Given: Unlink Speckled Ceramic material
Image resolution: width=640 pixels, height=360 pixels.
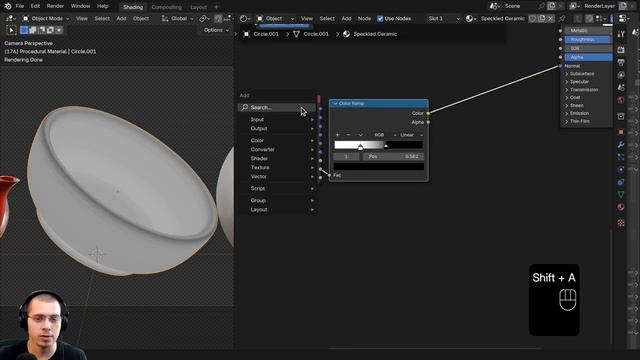Looking at the screenshot, I should pyautogui.click(x=551, y=19).
